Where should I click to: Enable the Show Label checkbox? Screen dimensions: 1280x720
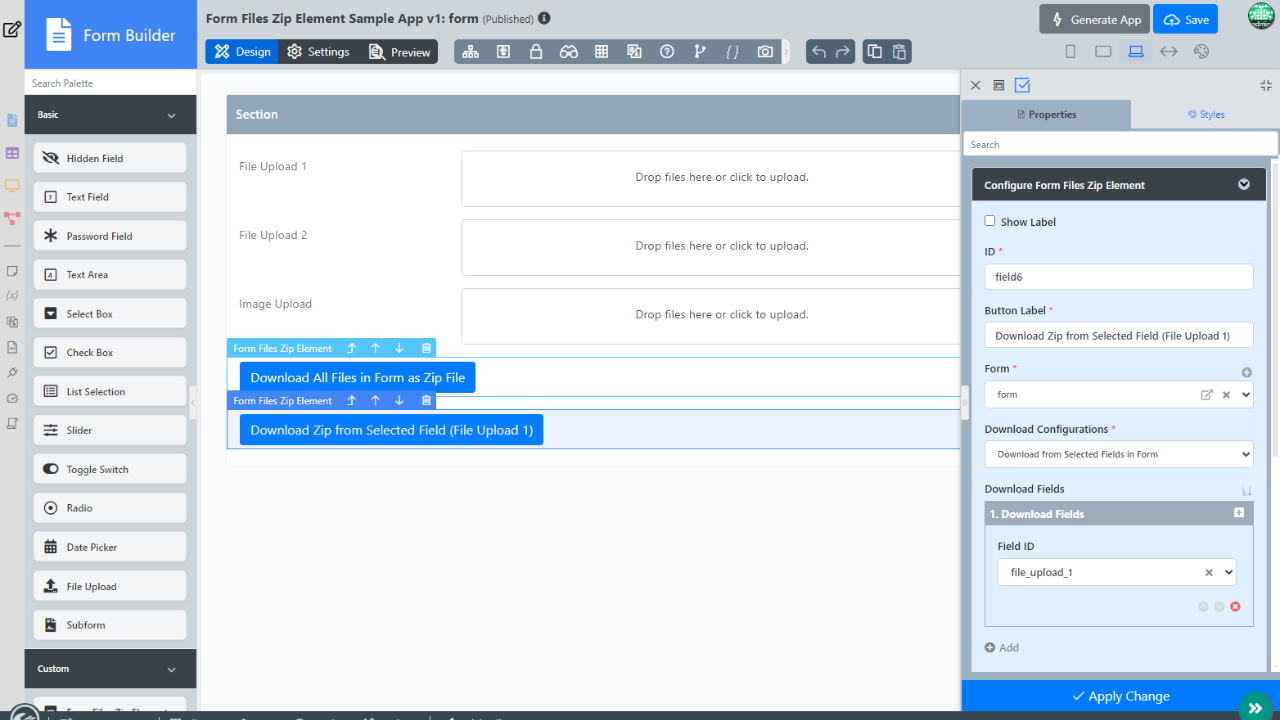pos(990,221)
